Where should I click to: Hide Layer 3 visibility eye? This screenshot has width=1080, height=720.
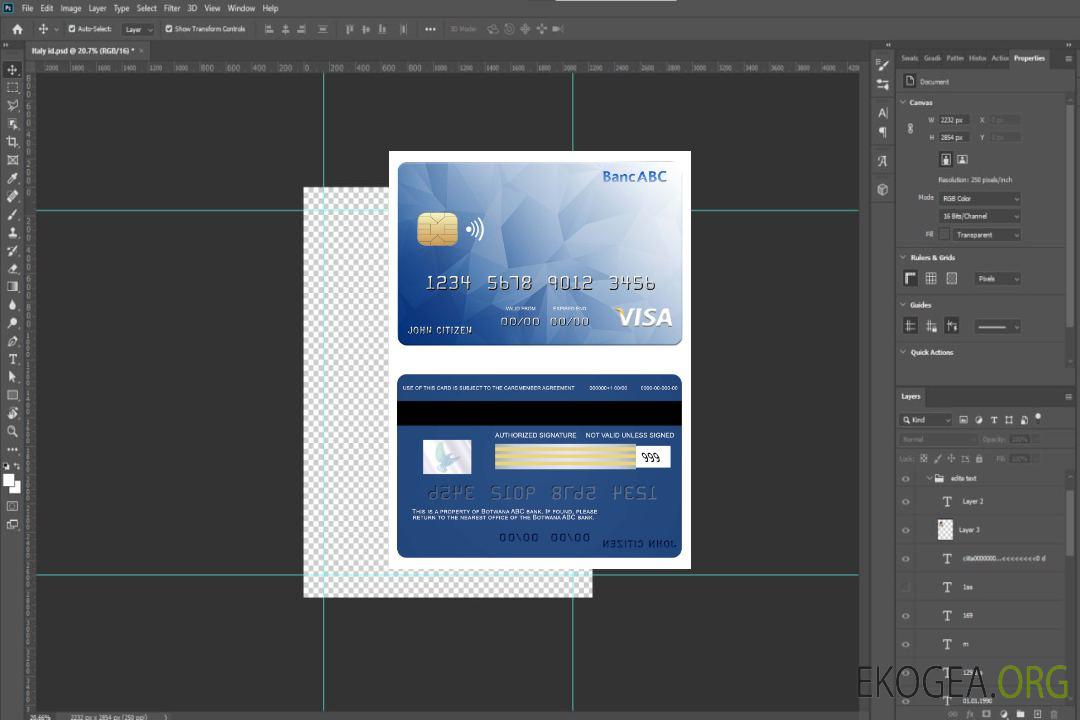906,531
